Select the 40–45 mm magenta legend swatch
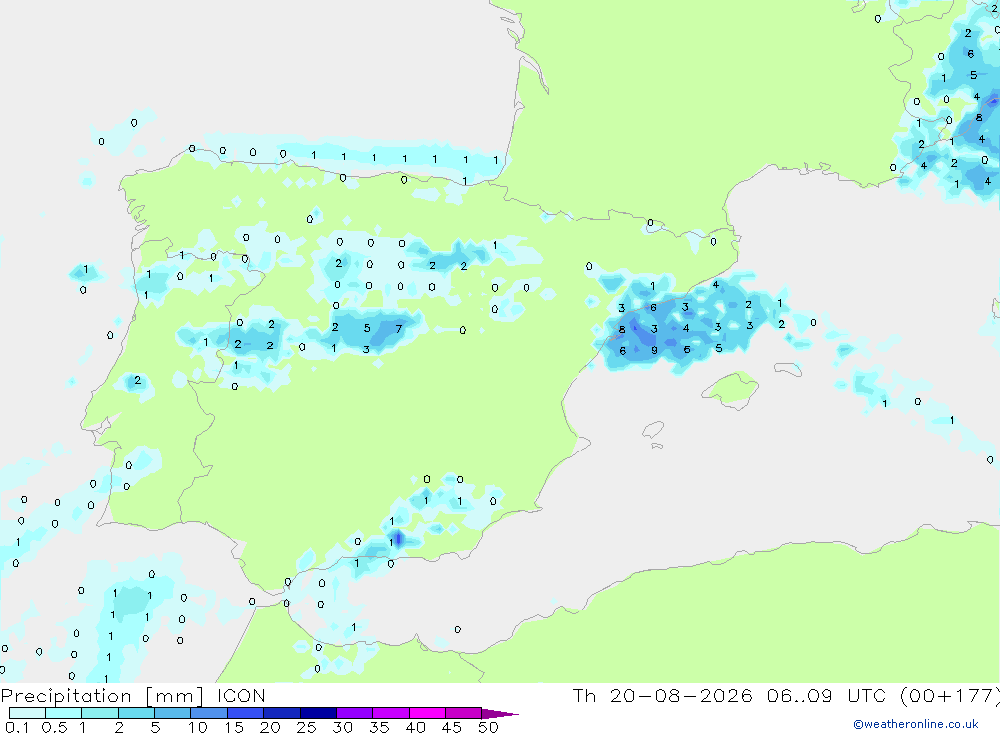The width and height of the screenshot is (1000, 733). click(427, 713)
